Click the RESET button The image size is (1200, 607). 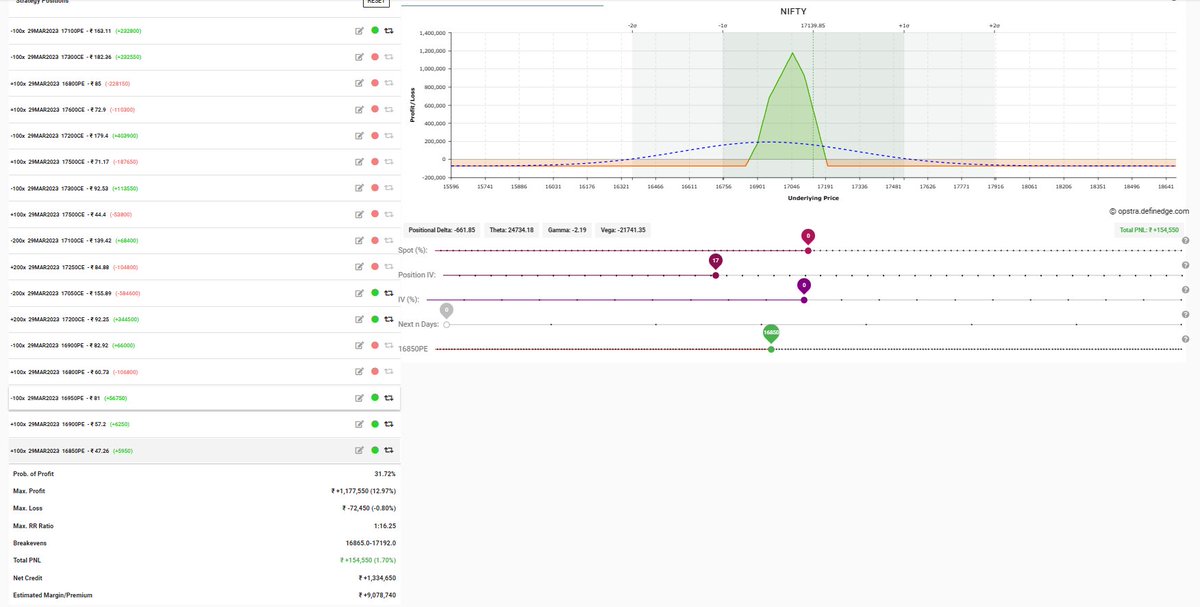(x=375, y=3)
